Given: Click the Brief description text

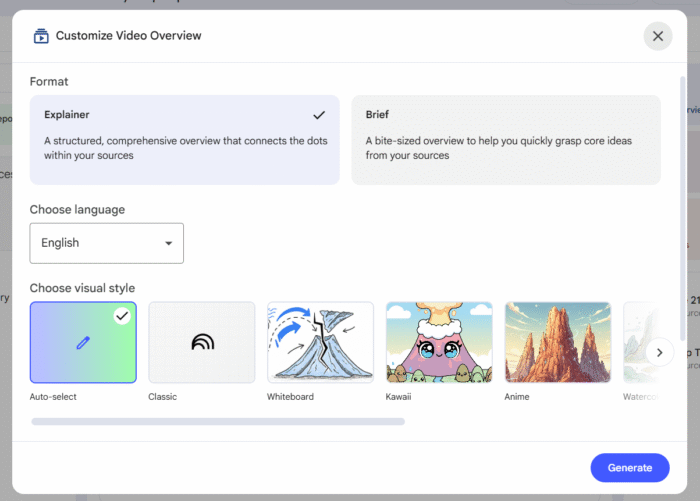Looking at the screenshot, I should coord(499,148).
